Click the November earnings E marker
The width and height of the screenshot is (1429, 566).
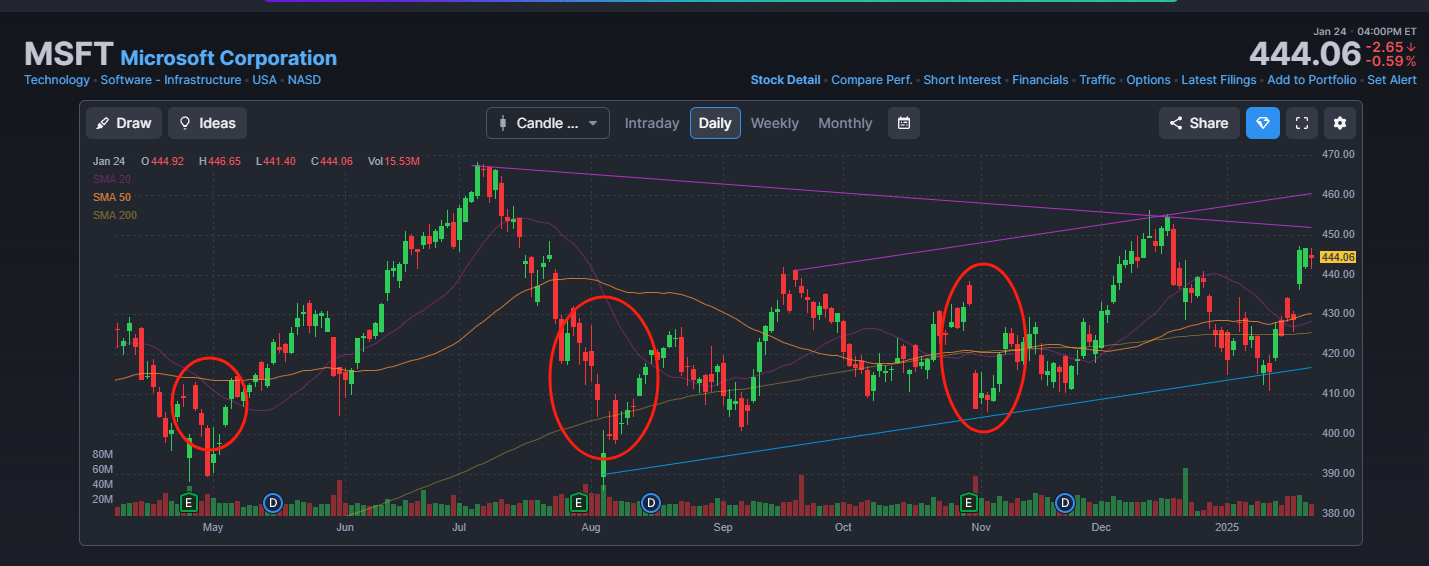968,501
